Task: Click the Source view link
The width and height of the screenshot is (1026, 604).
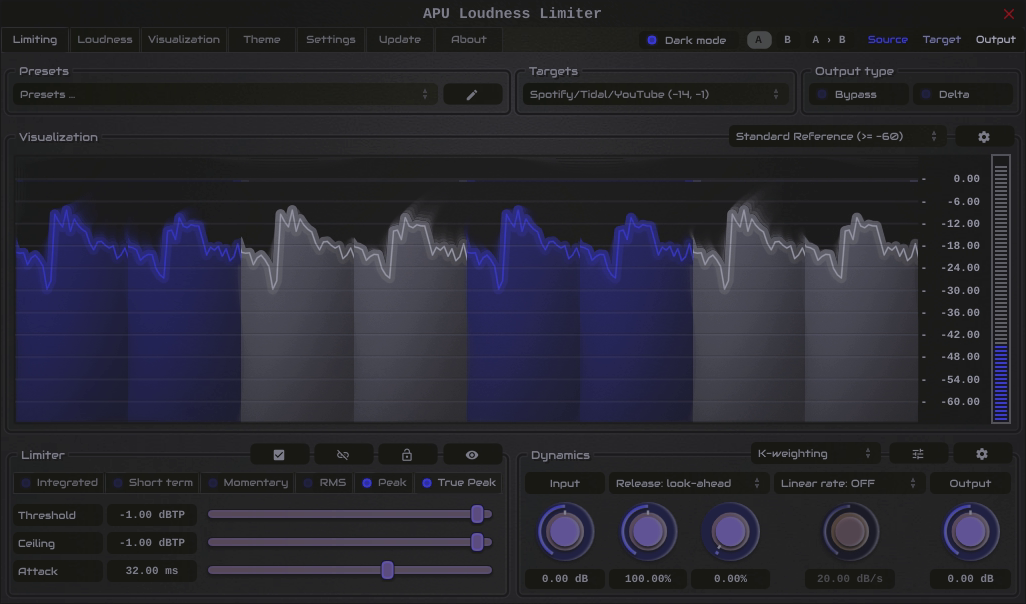Action: point(887,40)
